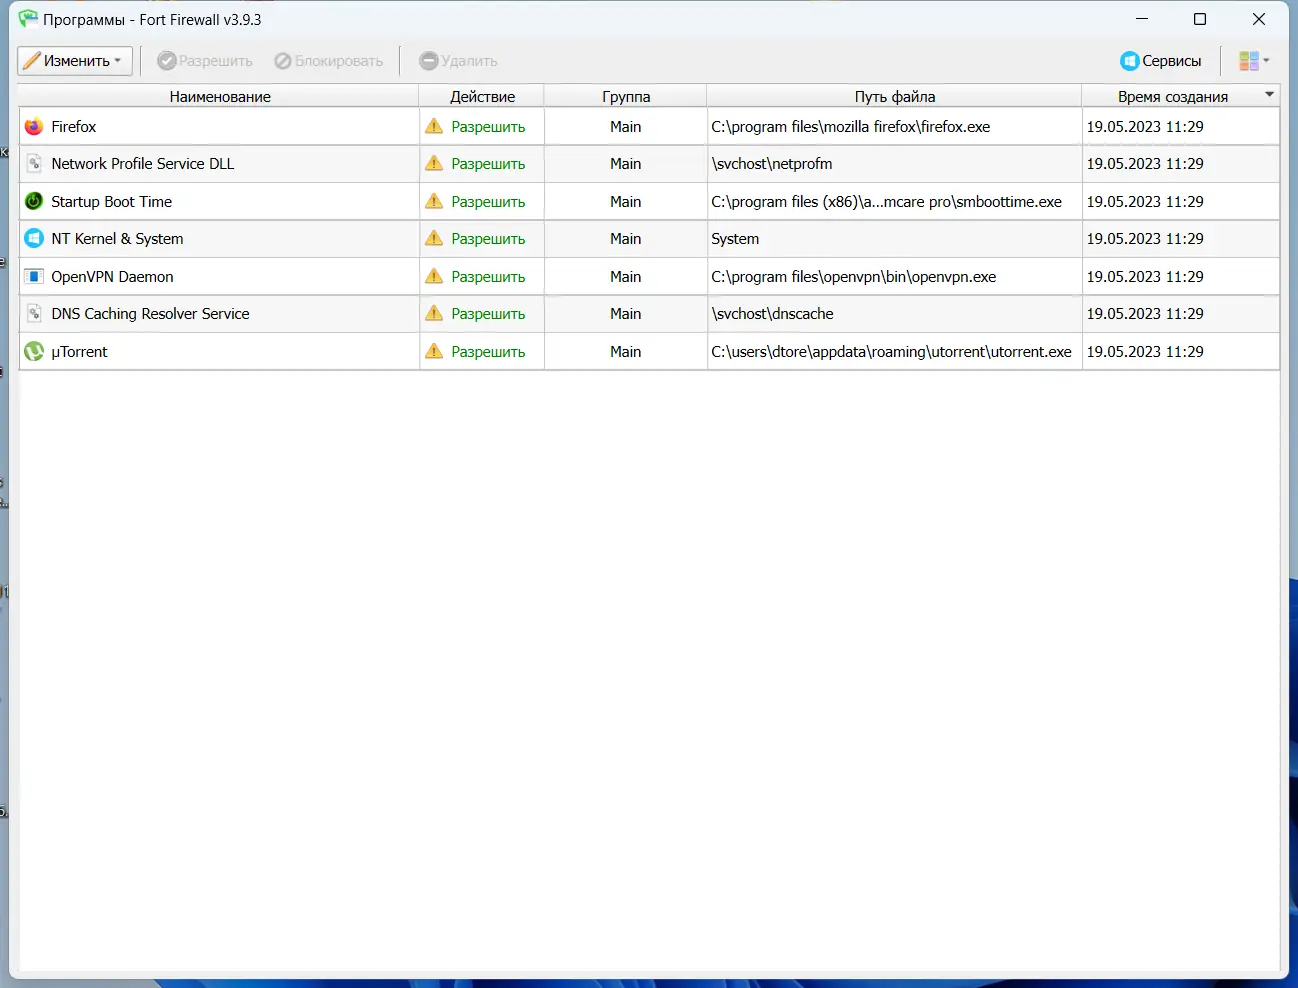
Task: Click the System path cell
Action: pyautogui.click(x=895, y=239)
